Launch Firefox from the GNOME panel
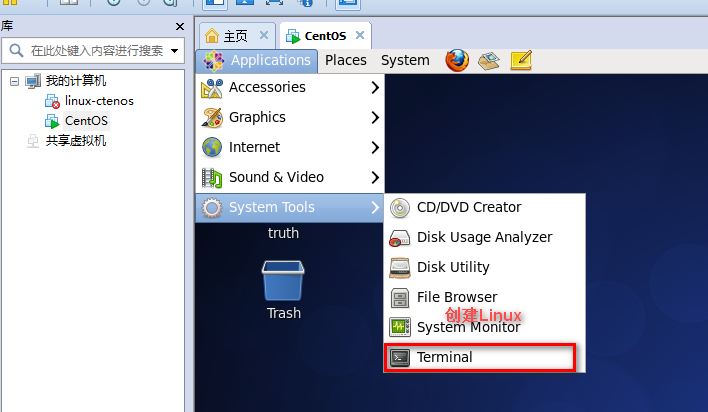This screenshot has width=708, height=412. [x=457, y=61]
